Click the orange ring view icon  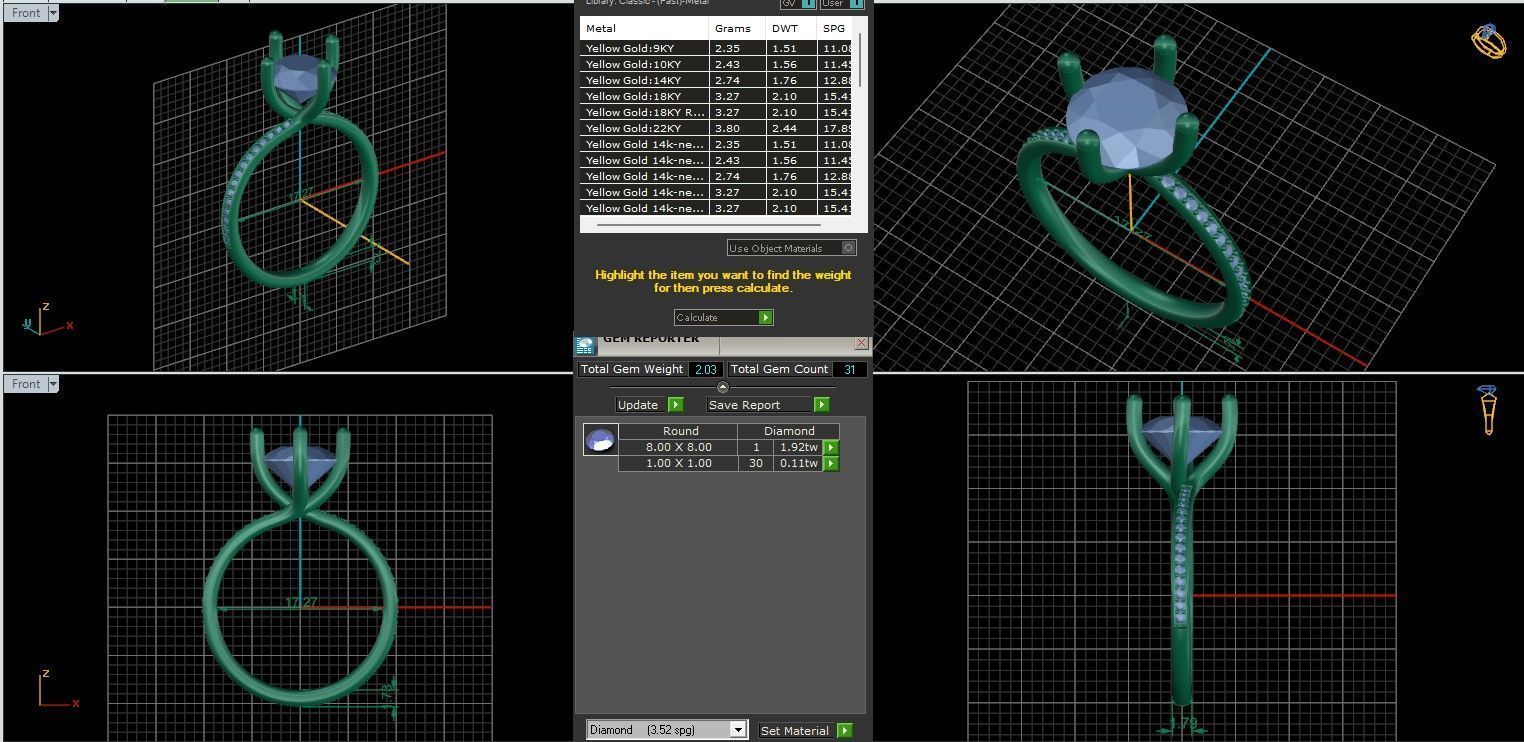pos(1488,41)
